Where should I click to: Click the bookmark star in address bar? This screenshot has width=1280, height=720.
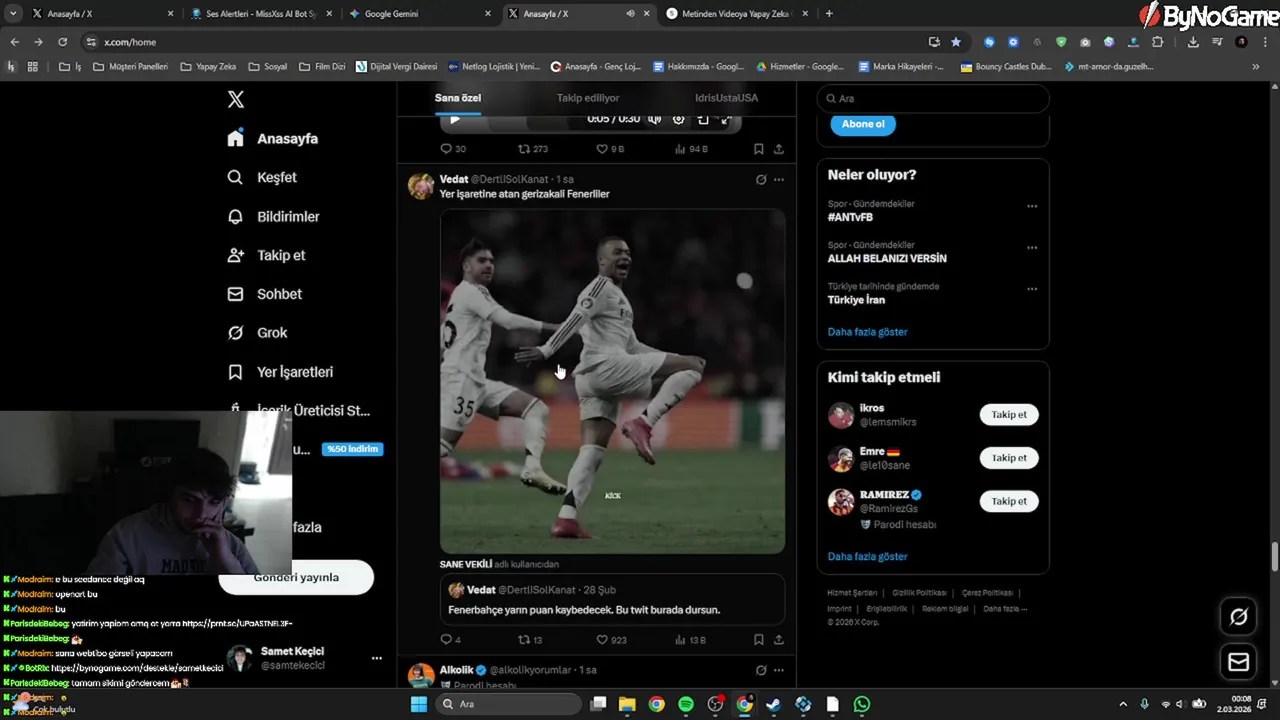tap(956, 42)
